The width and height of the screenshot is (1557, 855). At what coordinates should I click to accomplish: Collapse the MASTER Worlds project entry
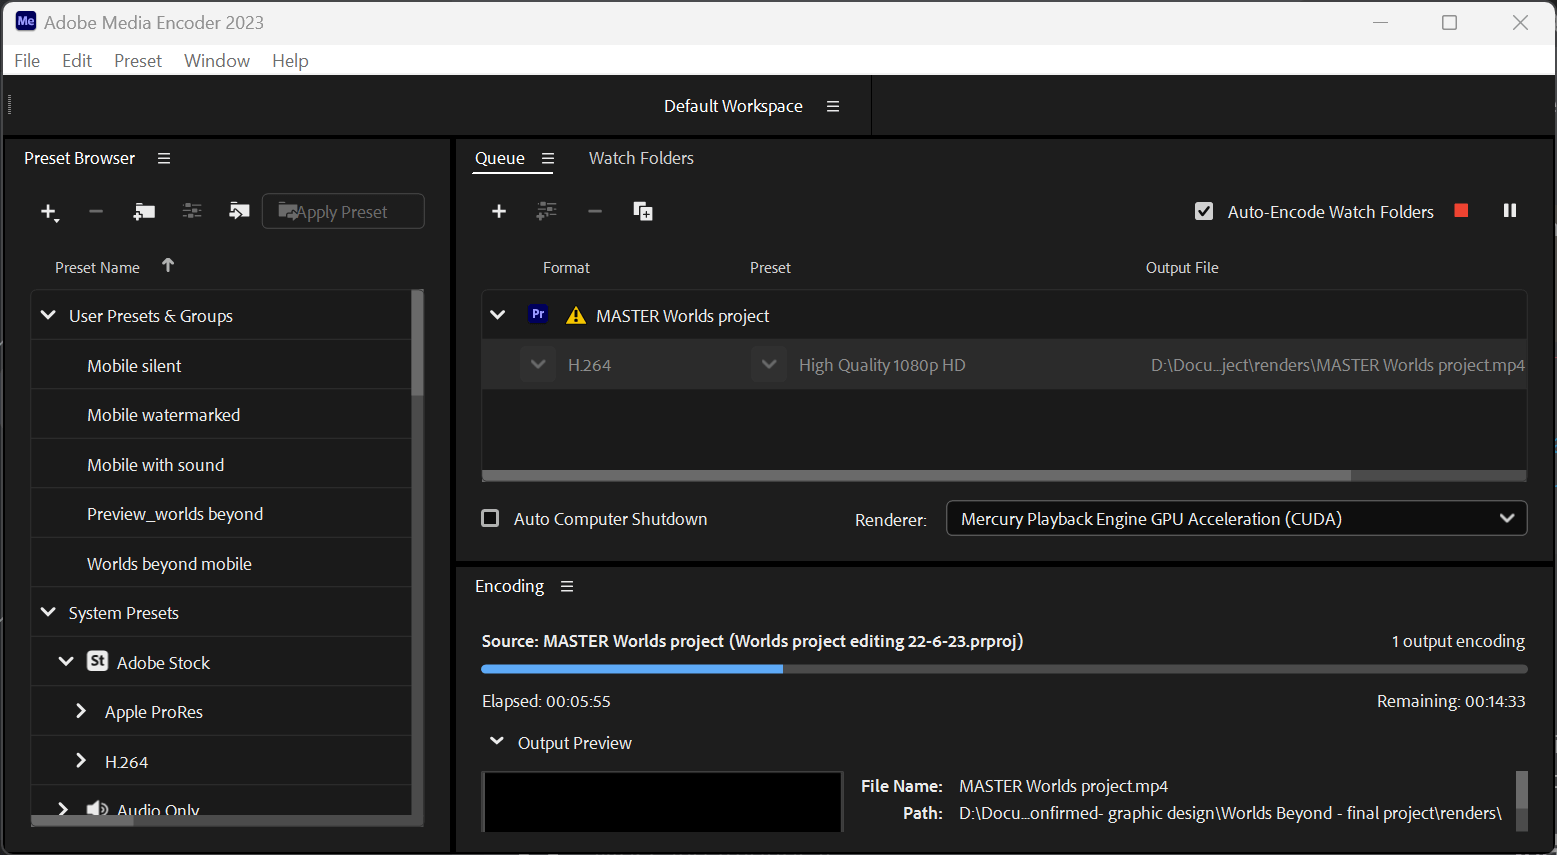(497, 314)
